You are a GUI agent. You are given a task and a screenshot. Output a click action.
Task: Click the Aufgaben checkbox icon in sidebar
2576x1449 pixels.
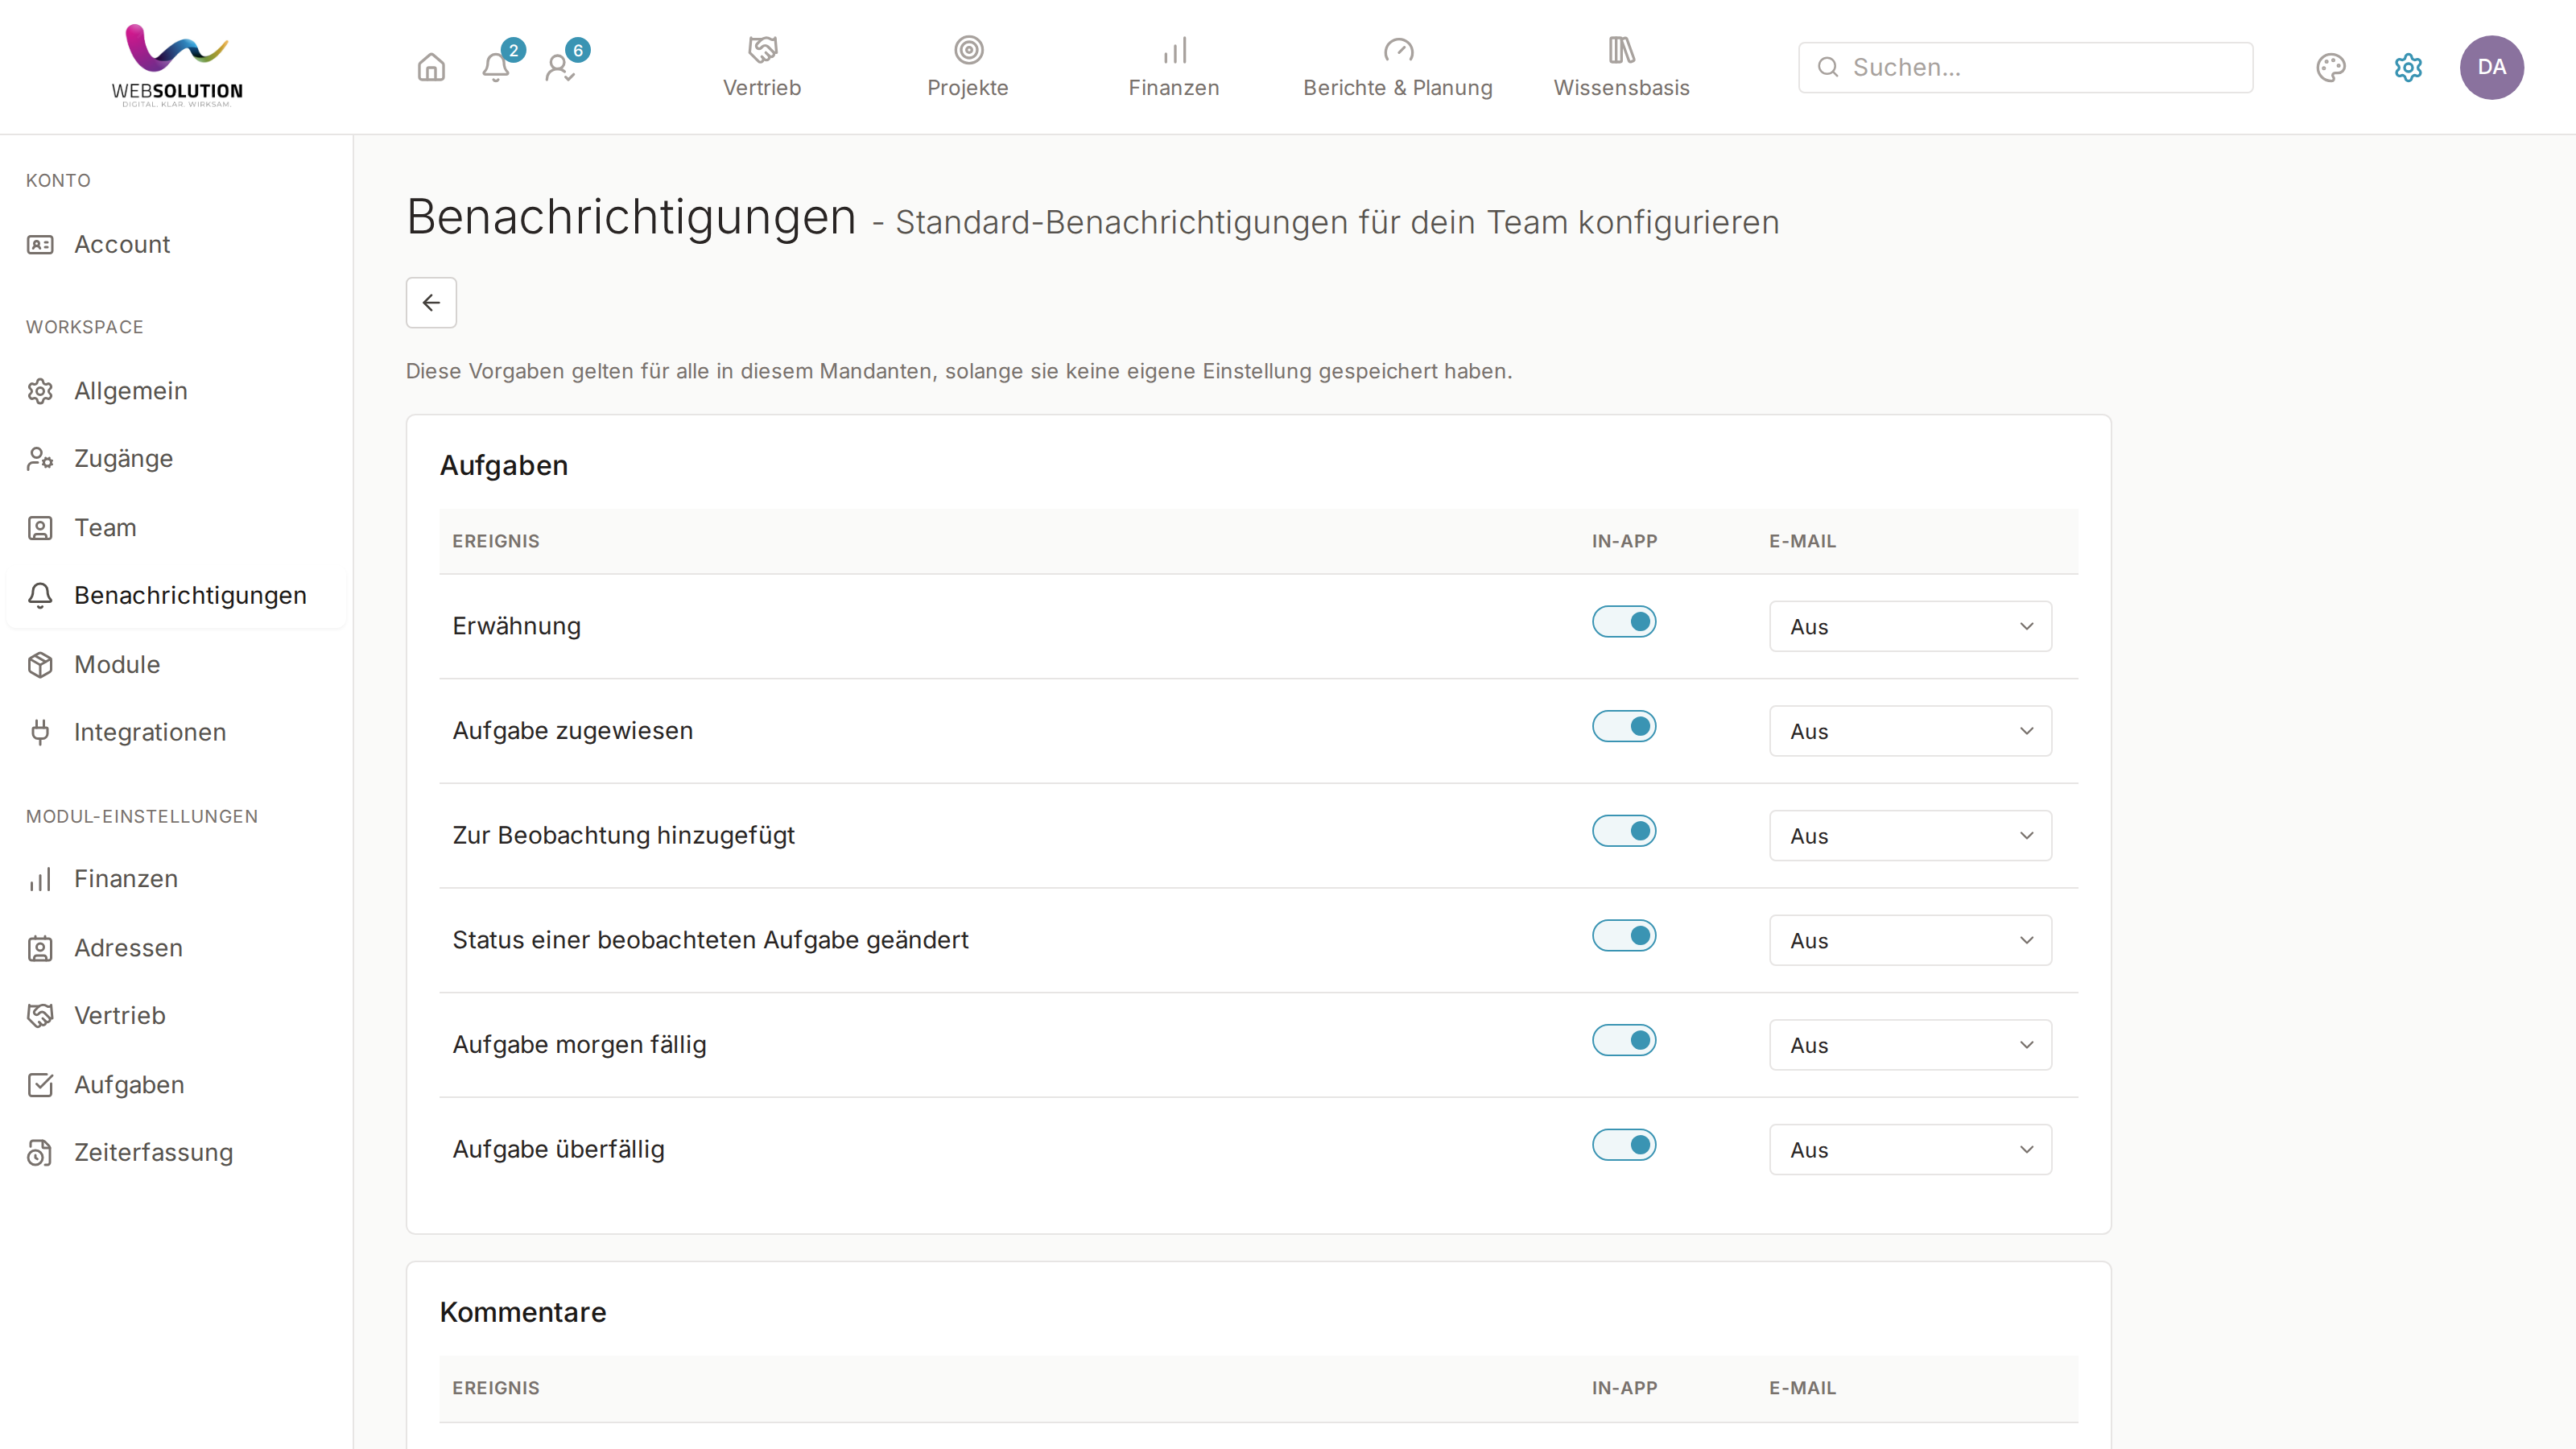40,1085
